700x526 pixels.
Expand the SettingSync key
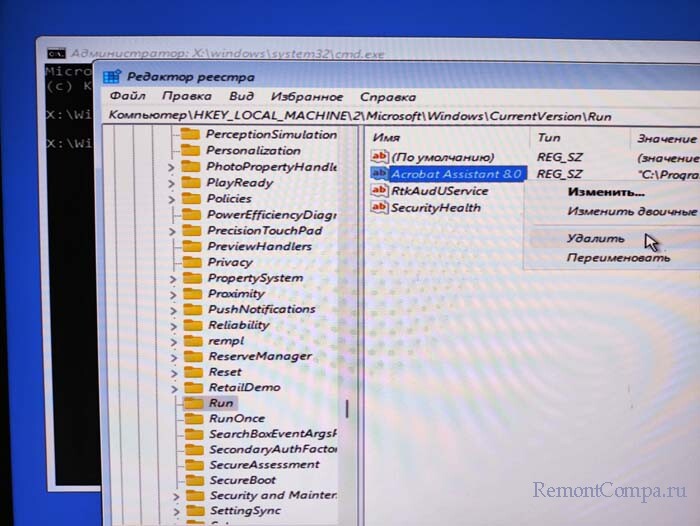176,512
